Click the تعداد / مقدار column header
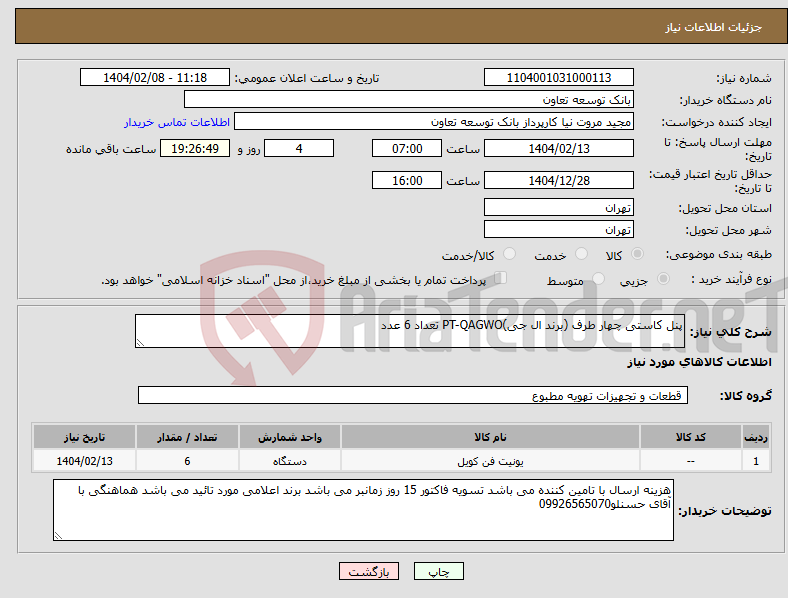This screenshot has height=598, width=788. tap(187, 437)
